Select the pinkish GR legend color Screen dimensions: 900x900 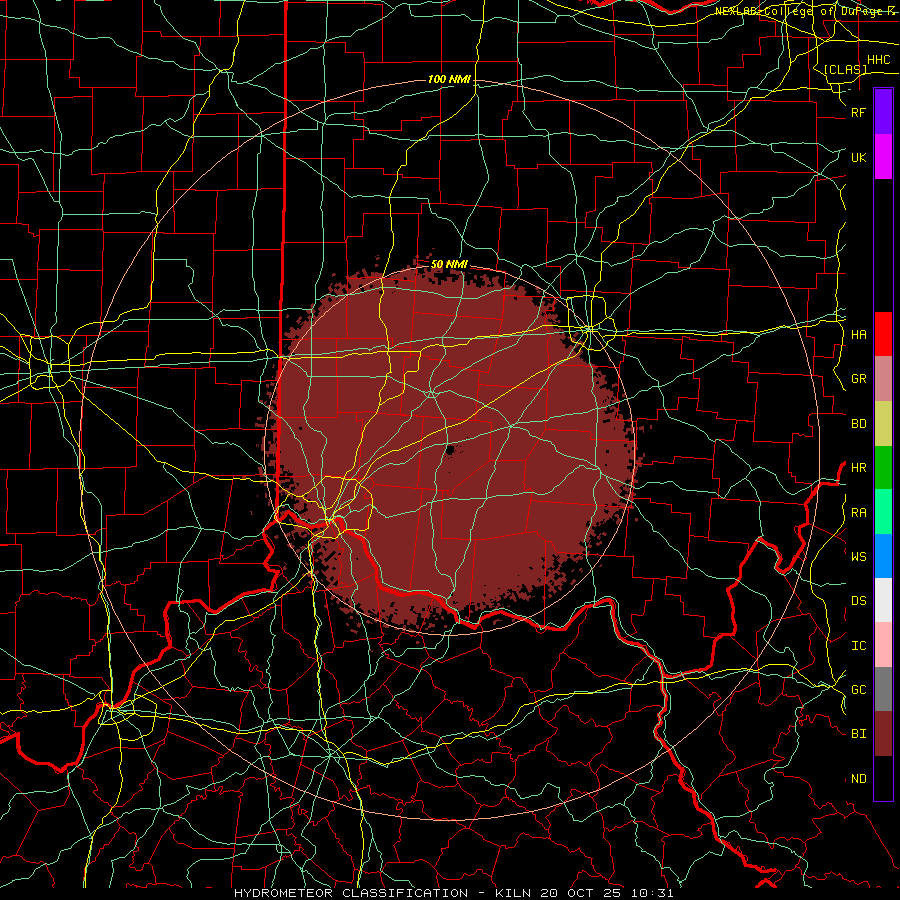coord(883,379)
